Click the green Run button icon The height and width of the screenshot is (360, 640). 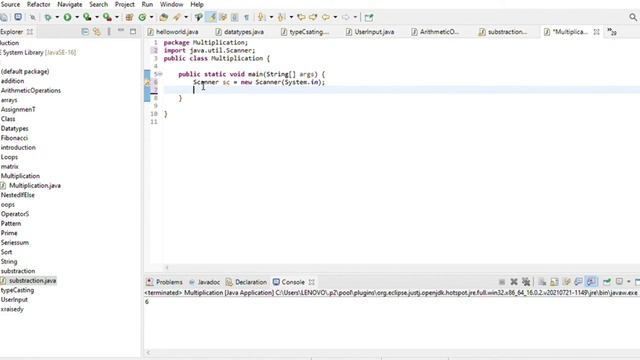[x=67, y=17]
